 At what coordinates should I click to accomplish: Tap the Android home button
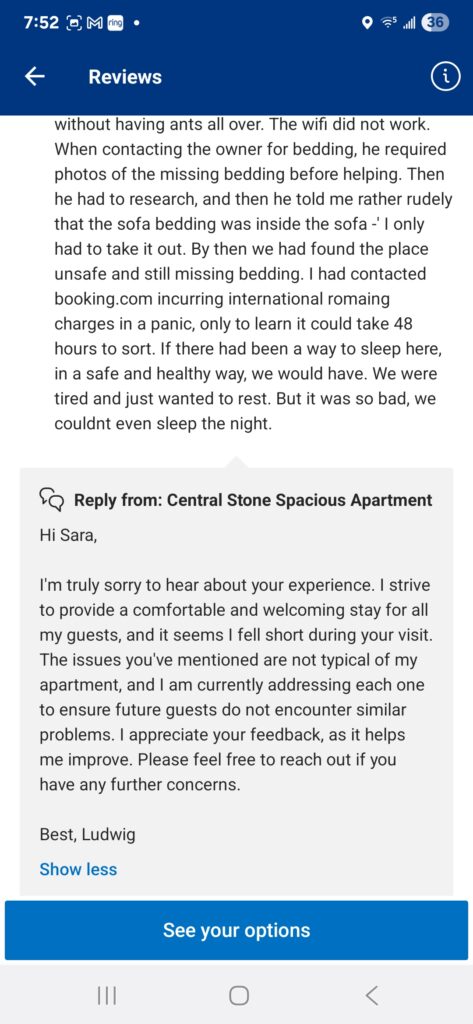tap(239, 995)
